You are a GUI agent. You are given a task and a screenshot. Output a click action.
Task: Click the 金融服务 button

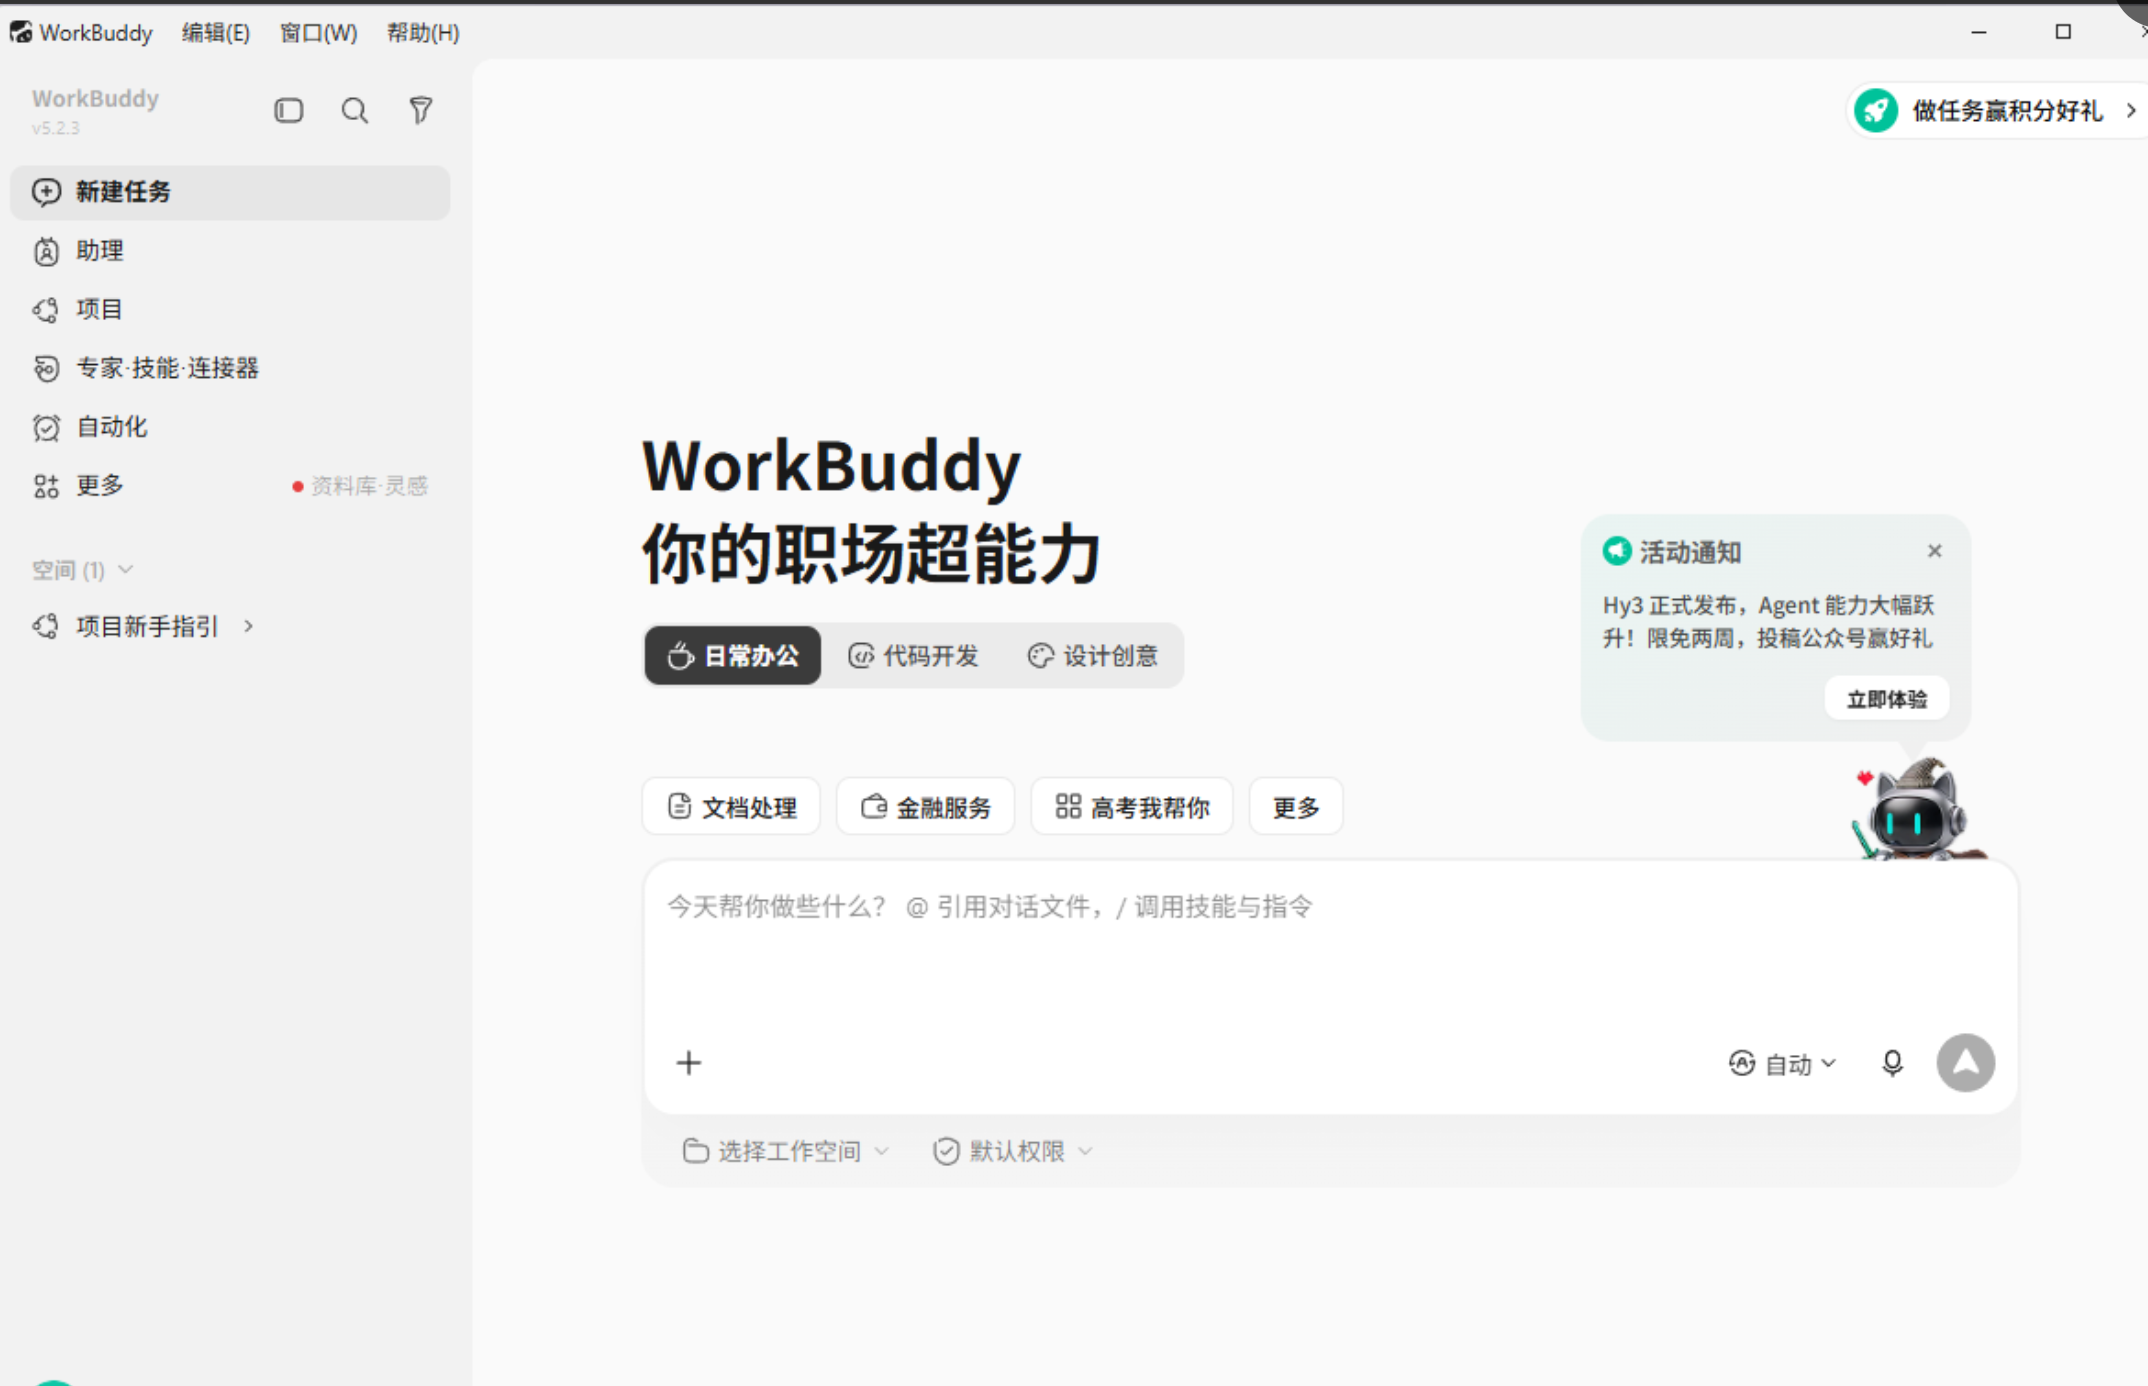[x=926, y=806]
